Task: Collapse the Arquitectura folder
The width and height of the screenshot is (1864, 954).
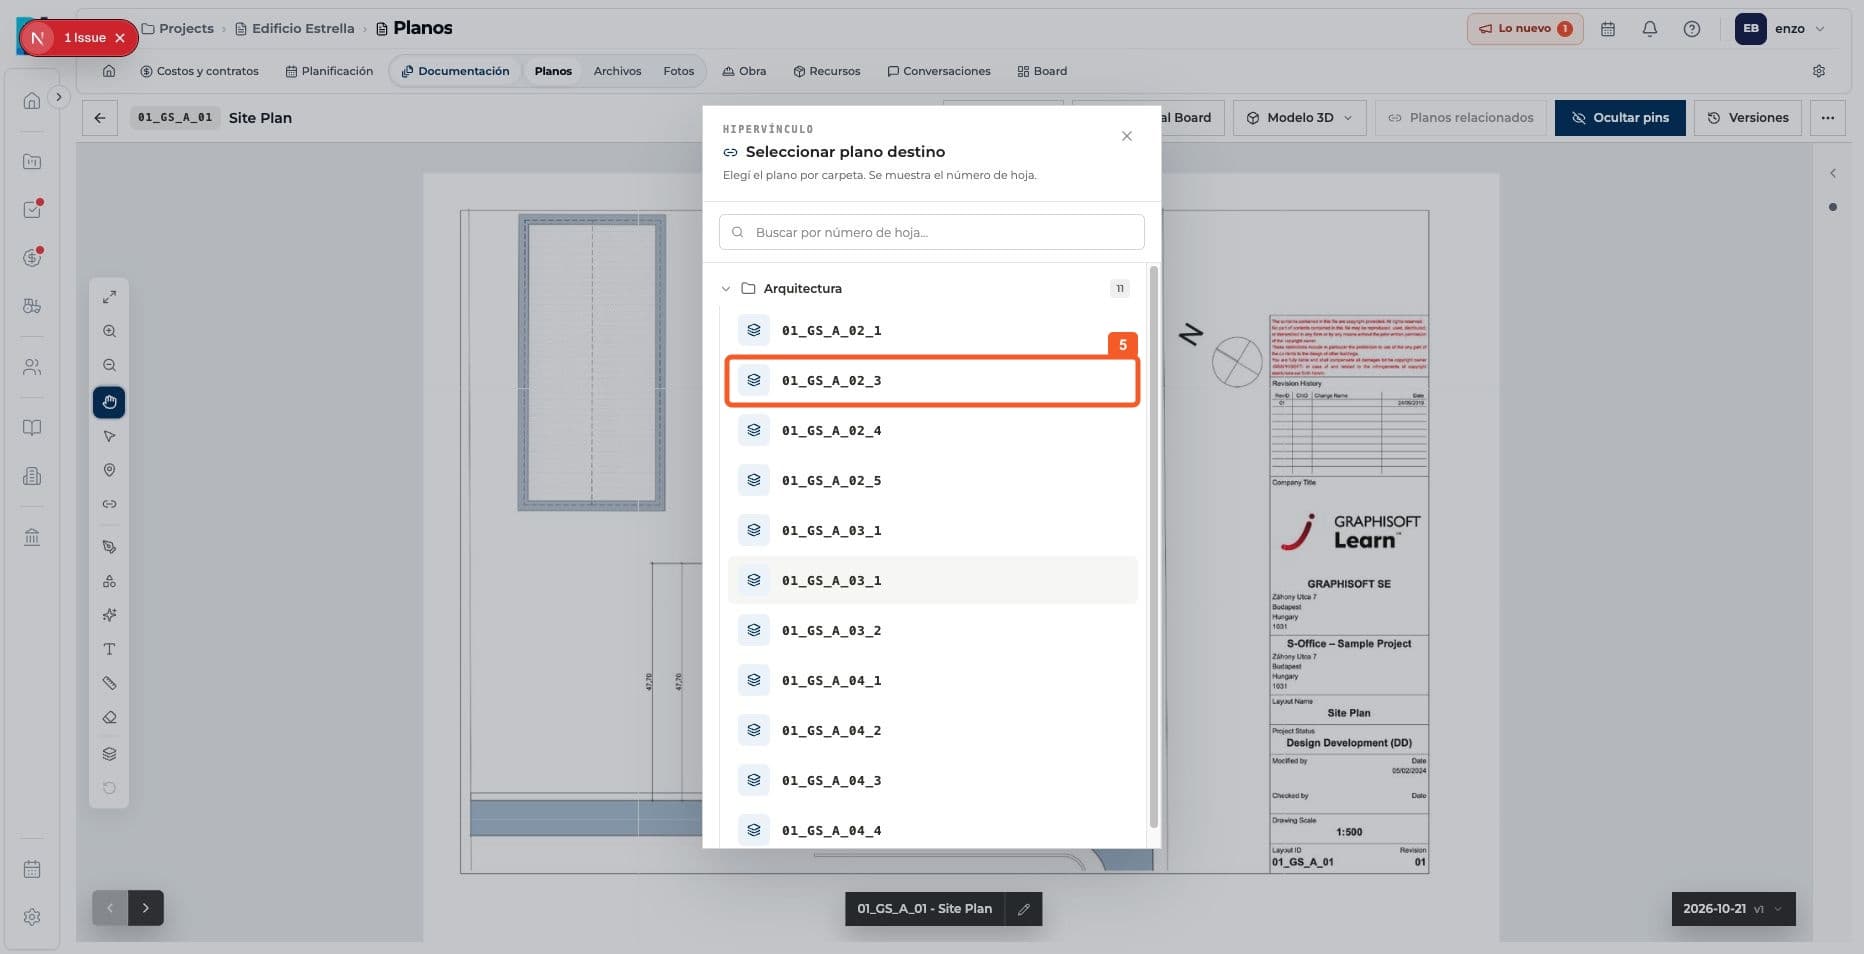Action: 726,289
